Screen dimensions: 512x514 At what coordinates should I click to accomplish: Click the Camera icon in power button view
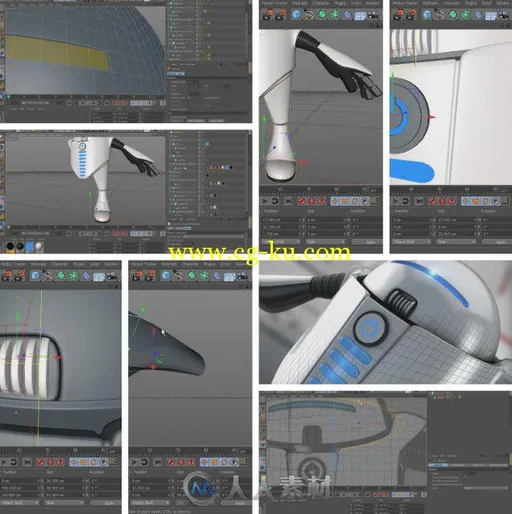point(504,15)
